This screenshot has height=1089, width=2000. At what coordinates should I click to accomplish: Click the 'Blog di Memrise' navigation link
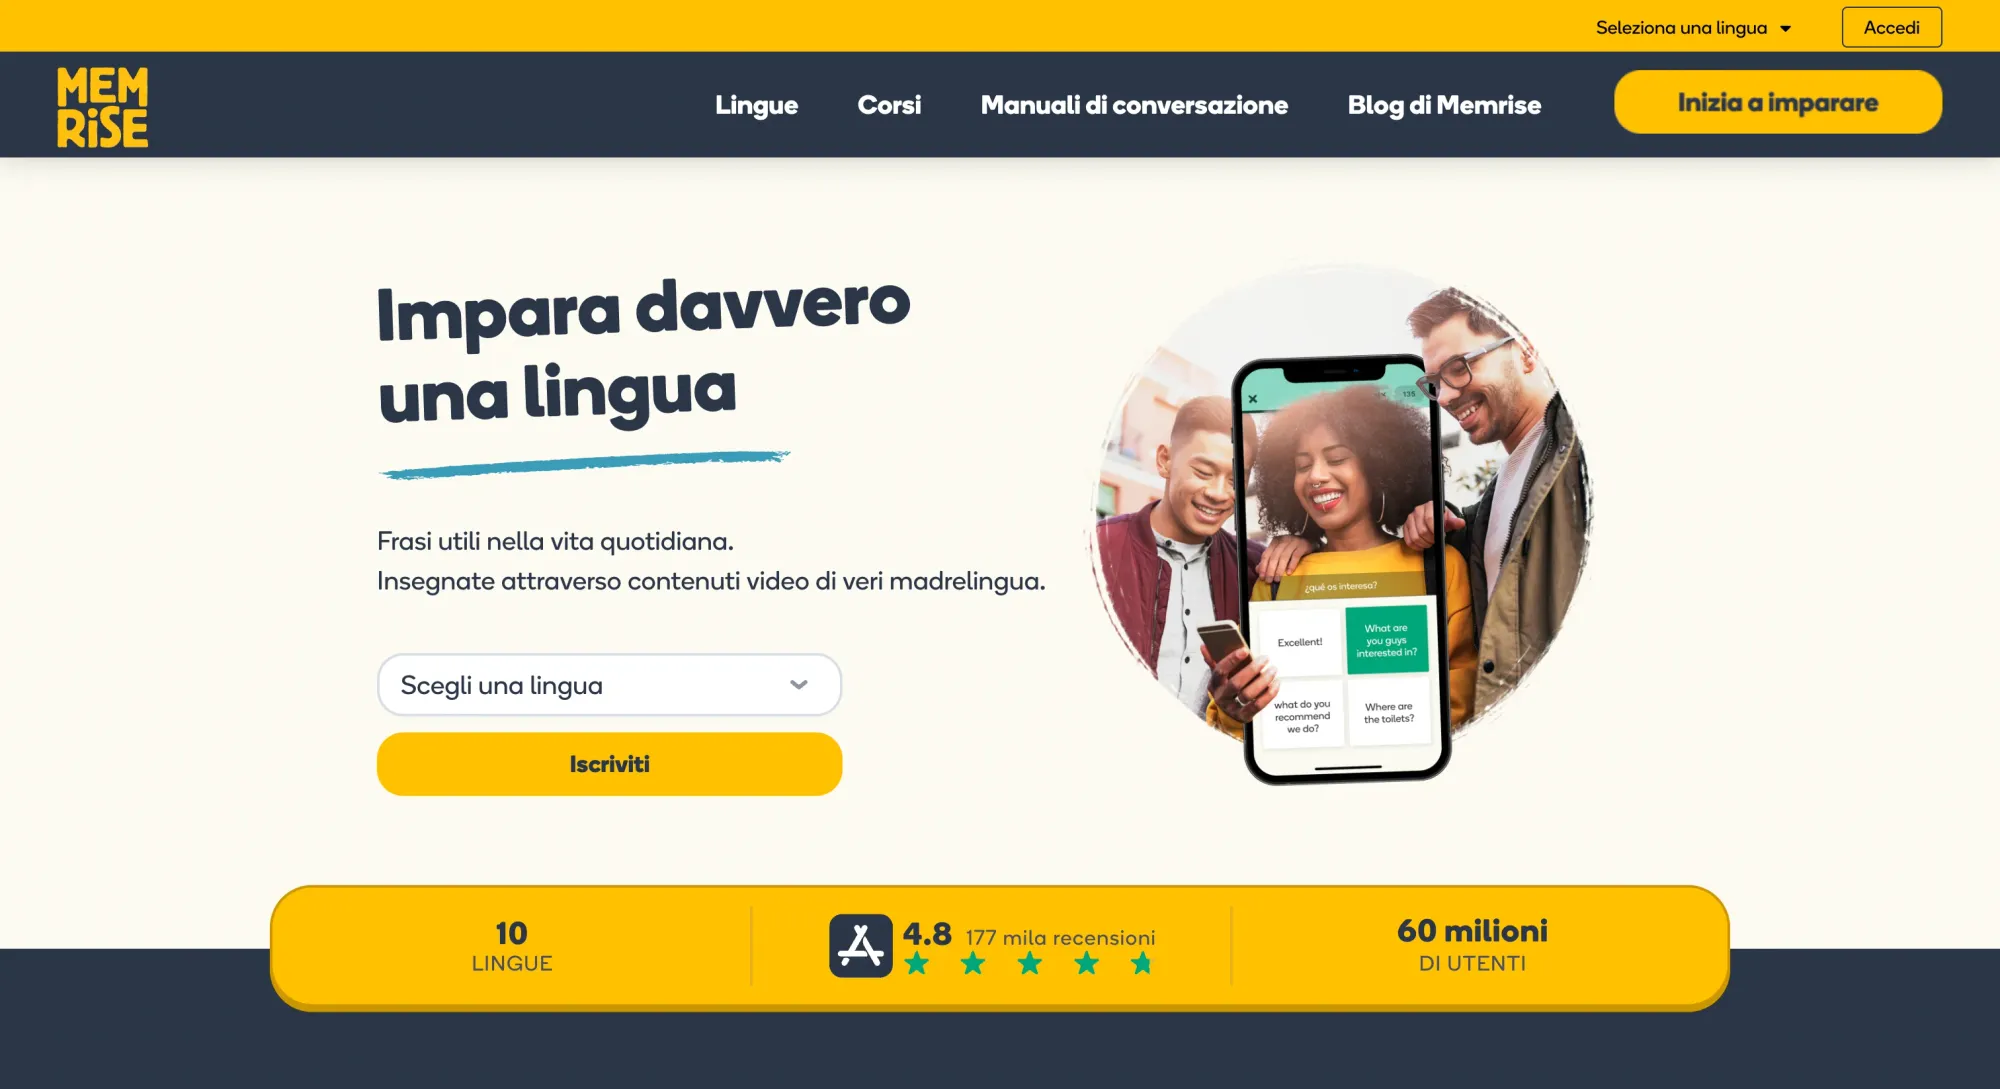pyautogui.click(x=1445, y=105)
